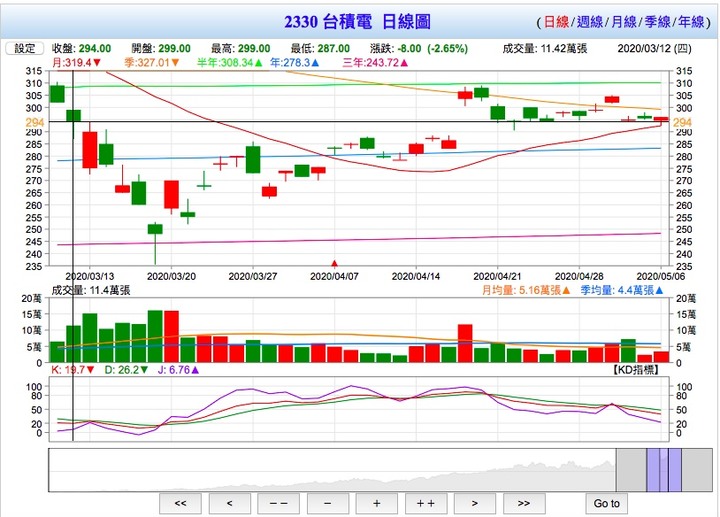Screen dimensions: 720x517
Task: Jump to latest data with >> button
Action: [x=524, y=504]
